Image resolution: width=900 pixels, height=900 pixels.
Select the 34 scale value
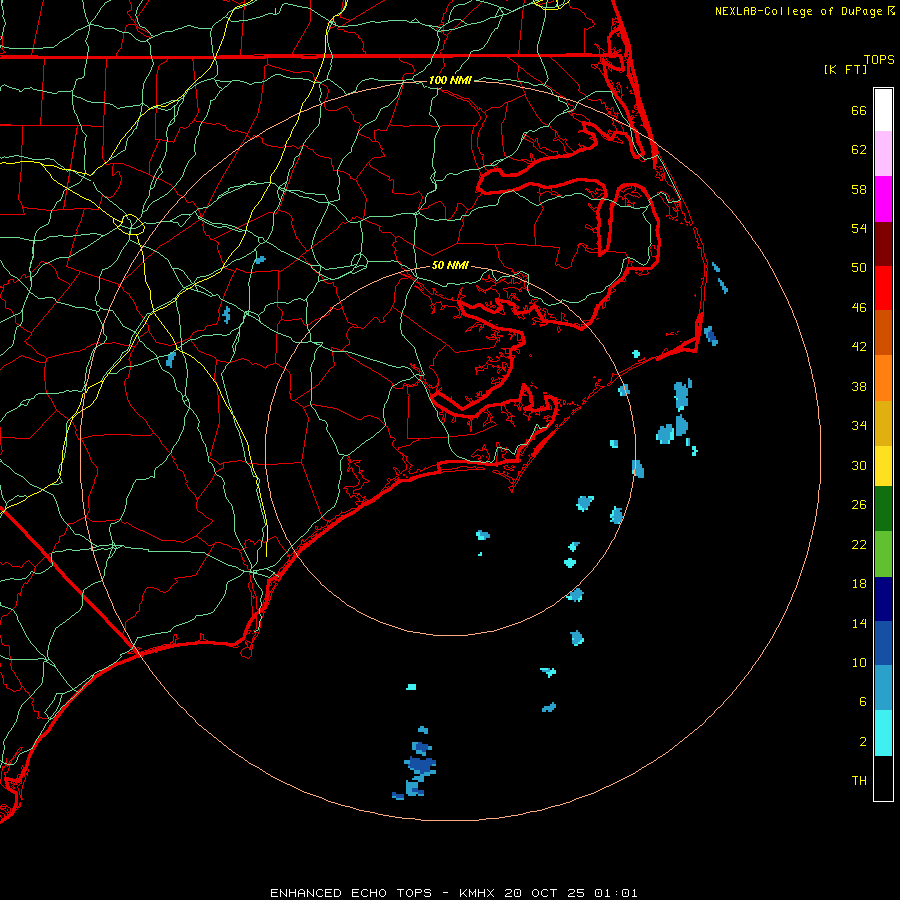859,426
